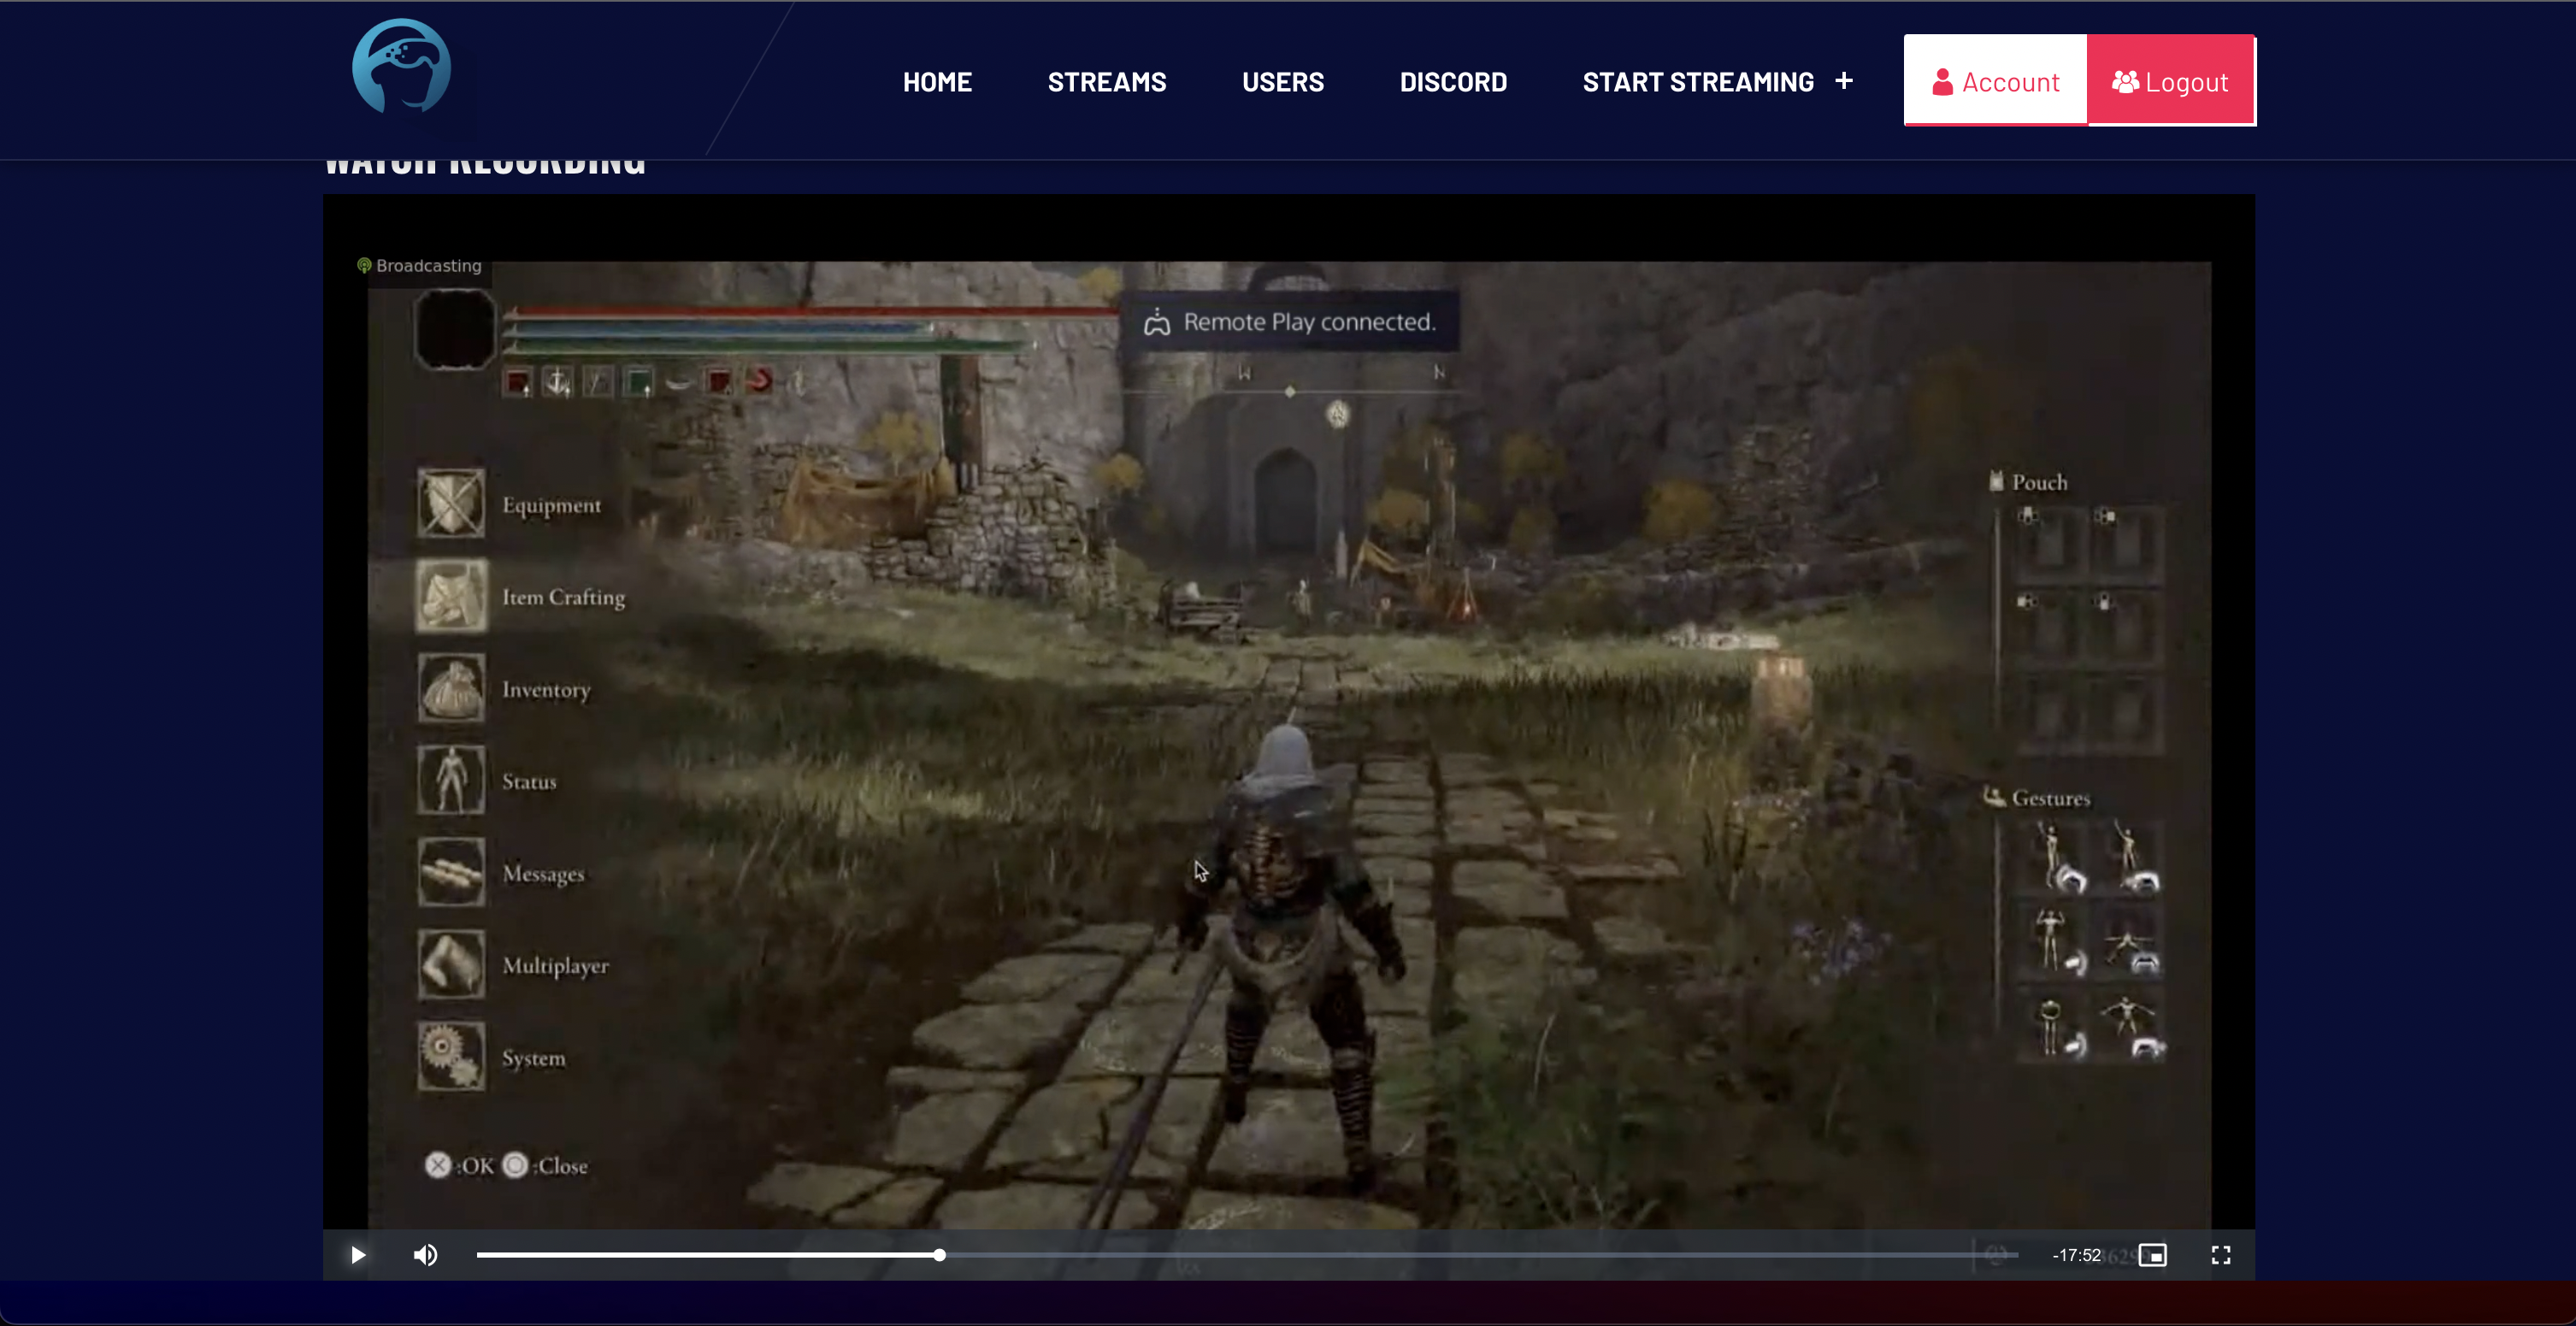The height and width of the screenshot is (1326, 2576).
Task: Click the site logo in the header
Action: 401,66
